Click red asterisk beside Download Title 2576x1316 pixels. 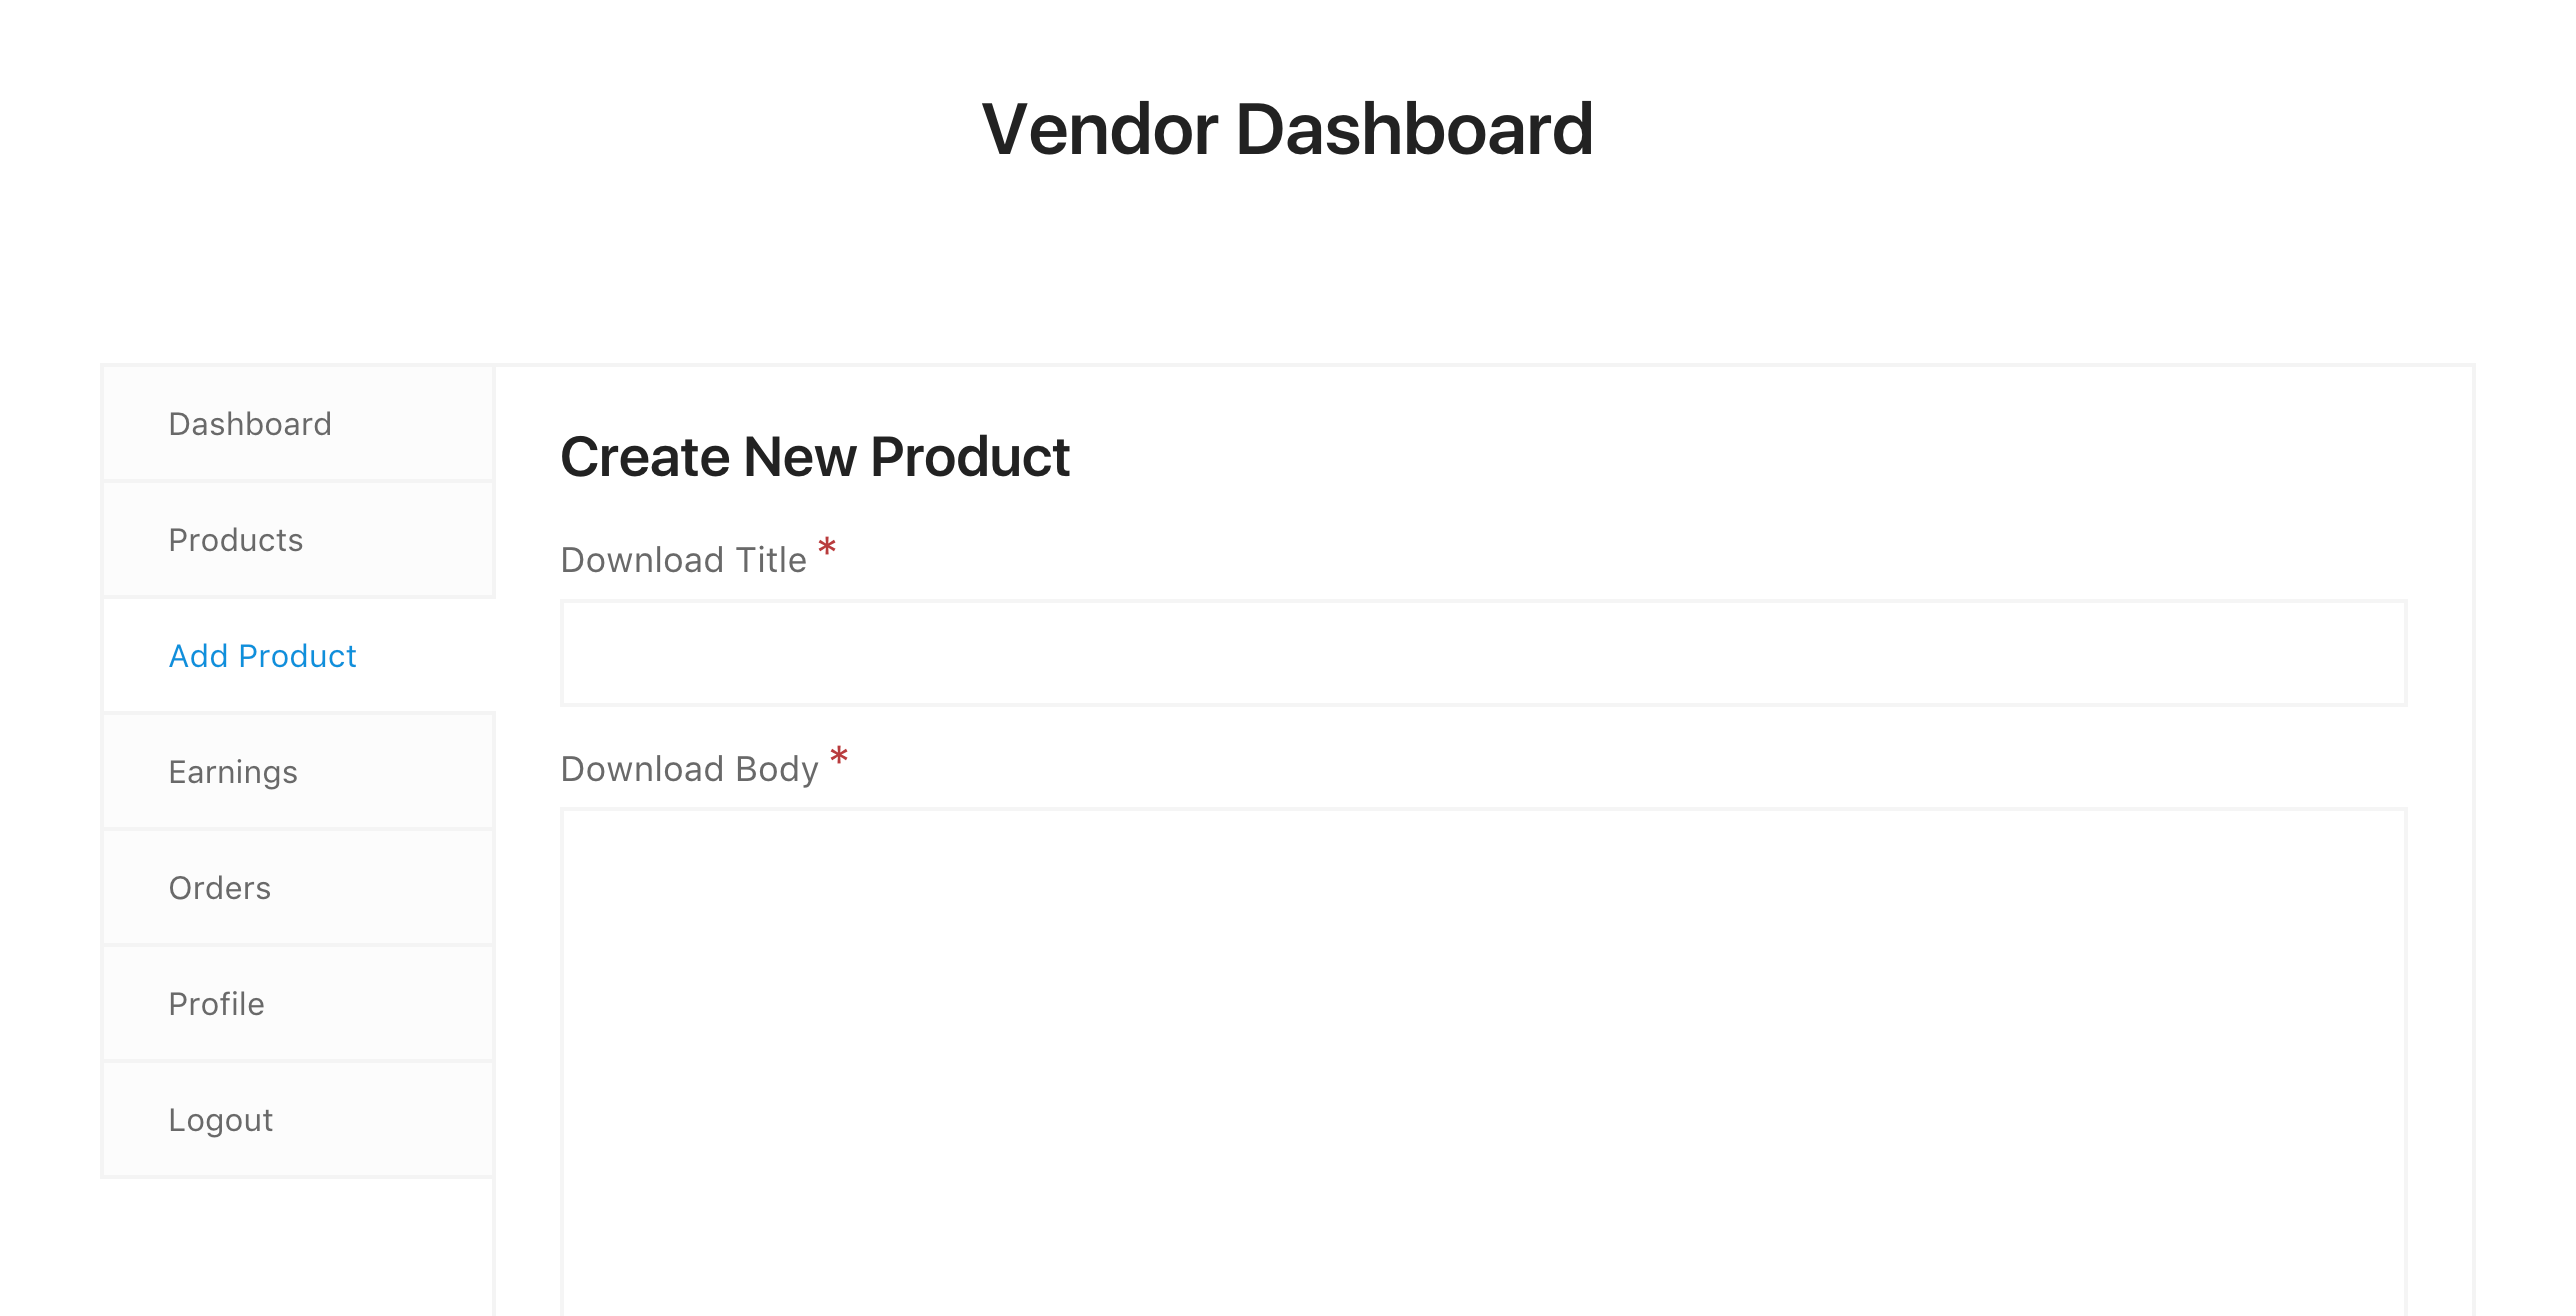(827, 548)
